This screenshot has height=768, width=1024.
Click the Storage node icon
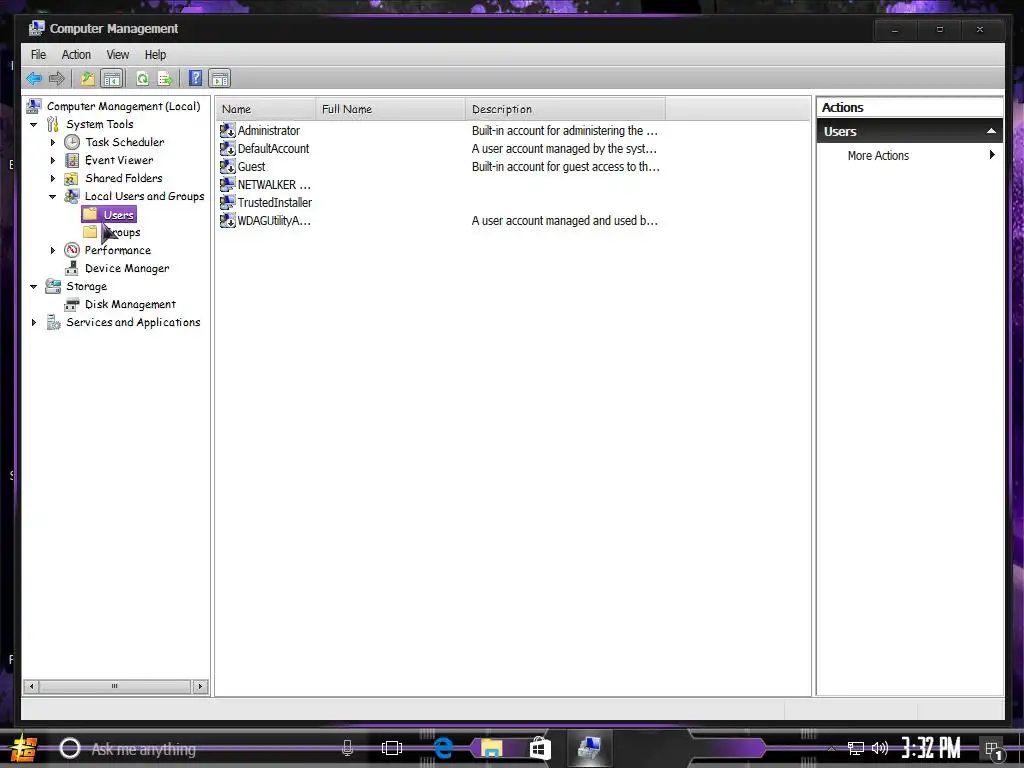click(53, 286)
